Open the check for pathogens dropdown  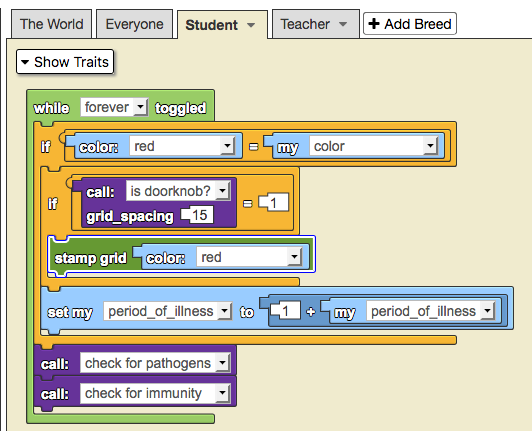click(x=155, y=363)
